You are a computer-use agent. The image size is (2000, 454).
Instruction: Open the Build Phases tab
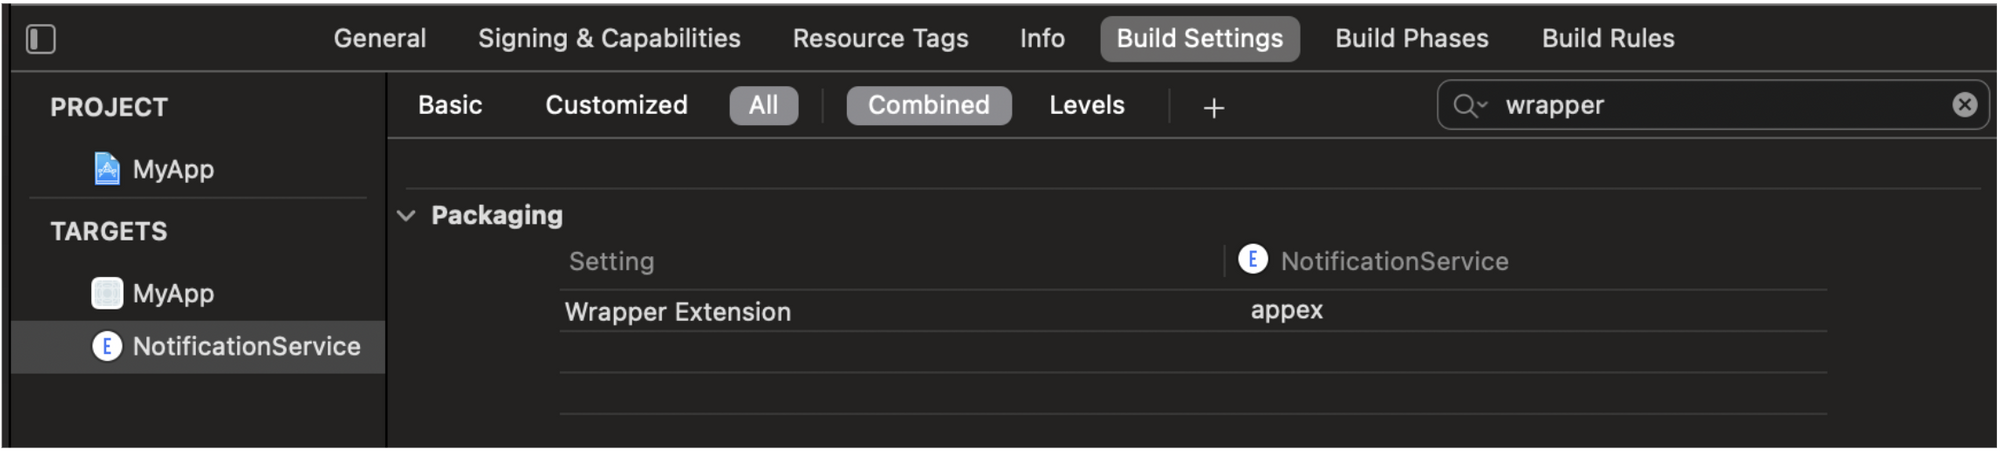[1411, 38]
